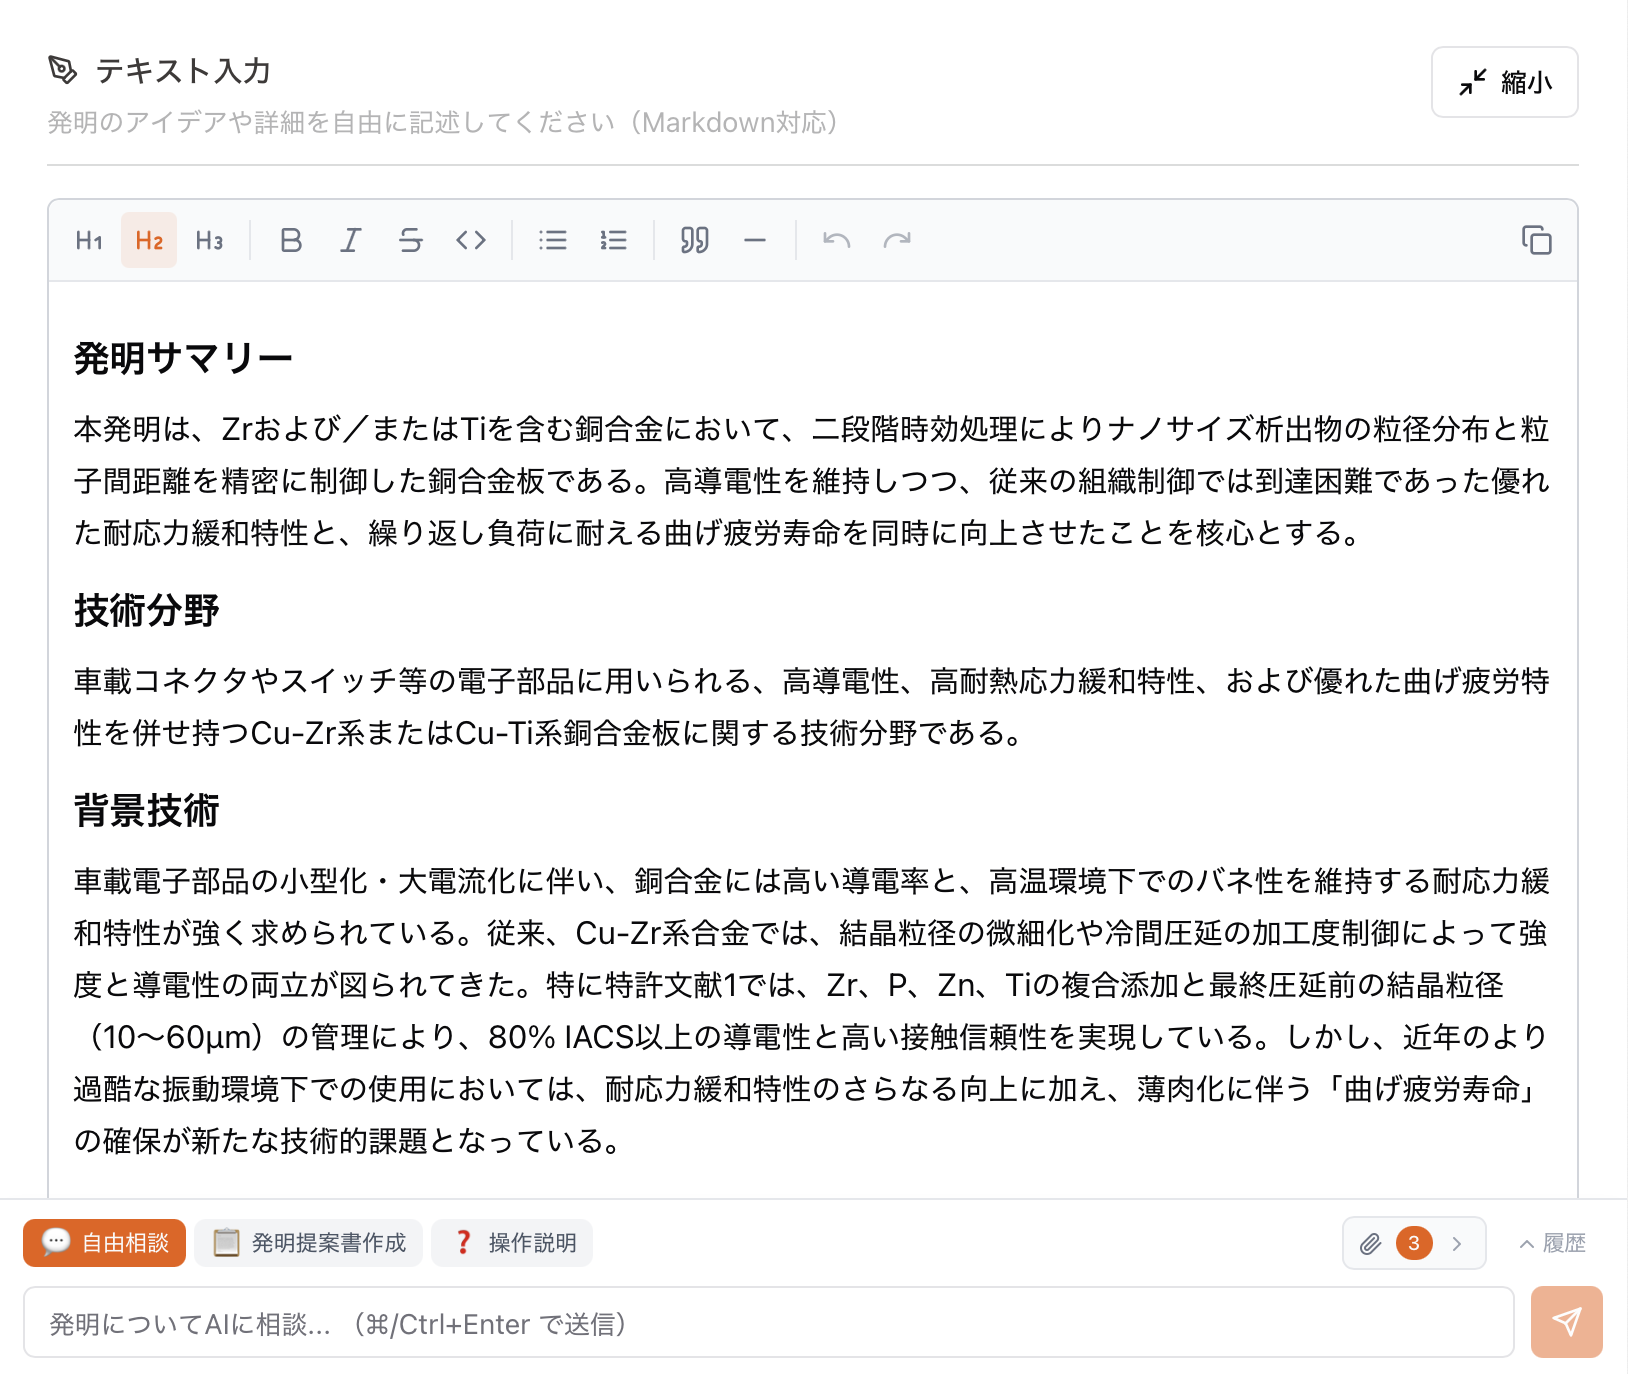The height and width of the screenshot is (1374, 1628).
Task: Apply Heading 3 formatting
Action: 209,240
